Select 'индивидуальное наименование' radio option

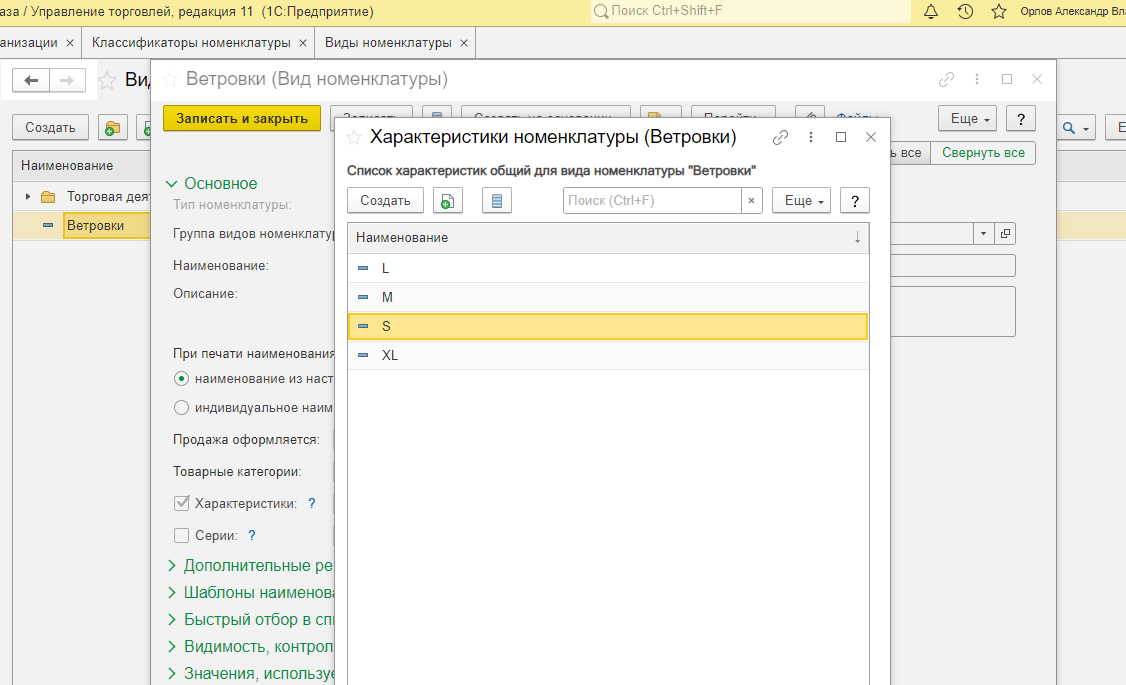point(181,407)
